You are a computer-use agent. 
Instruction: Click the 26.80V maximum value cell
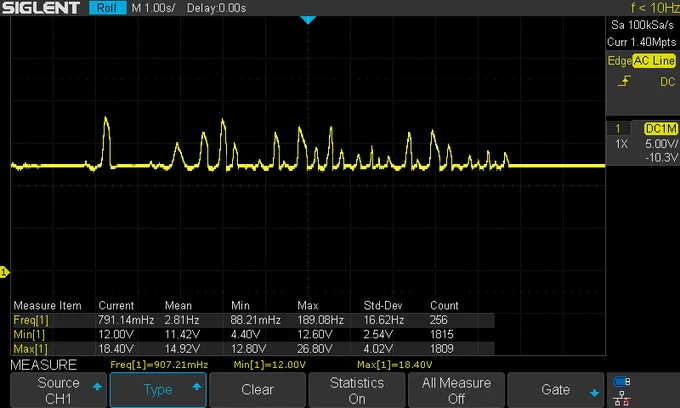[315, 349]
